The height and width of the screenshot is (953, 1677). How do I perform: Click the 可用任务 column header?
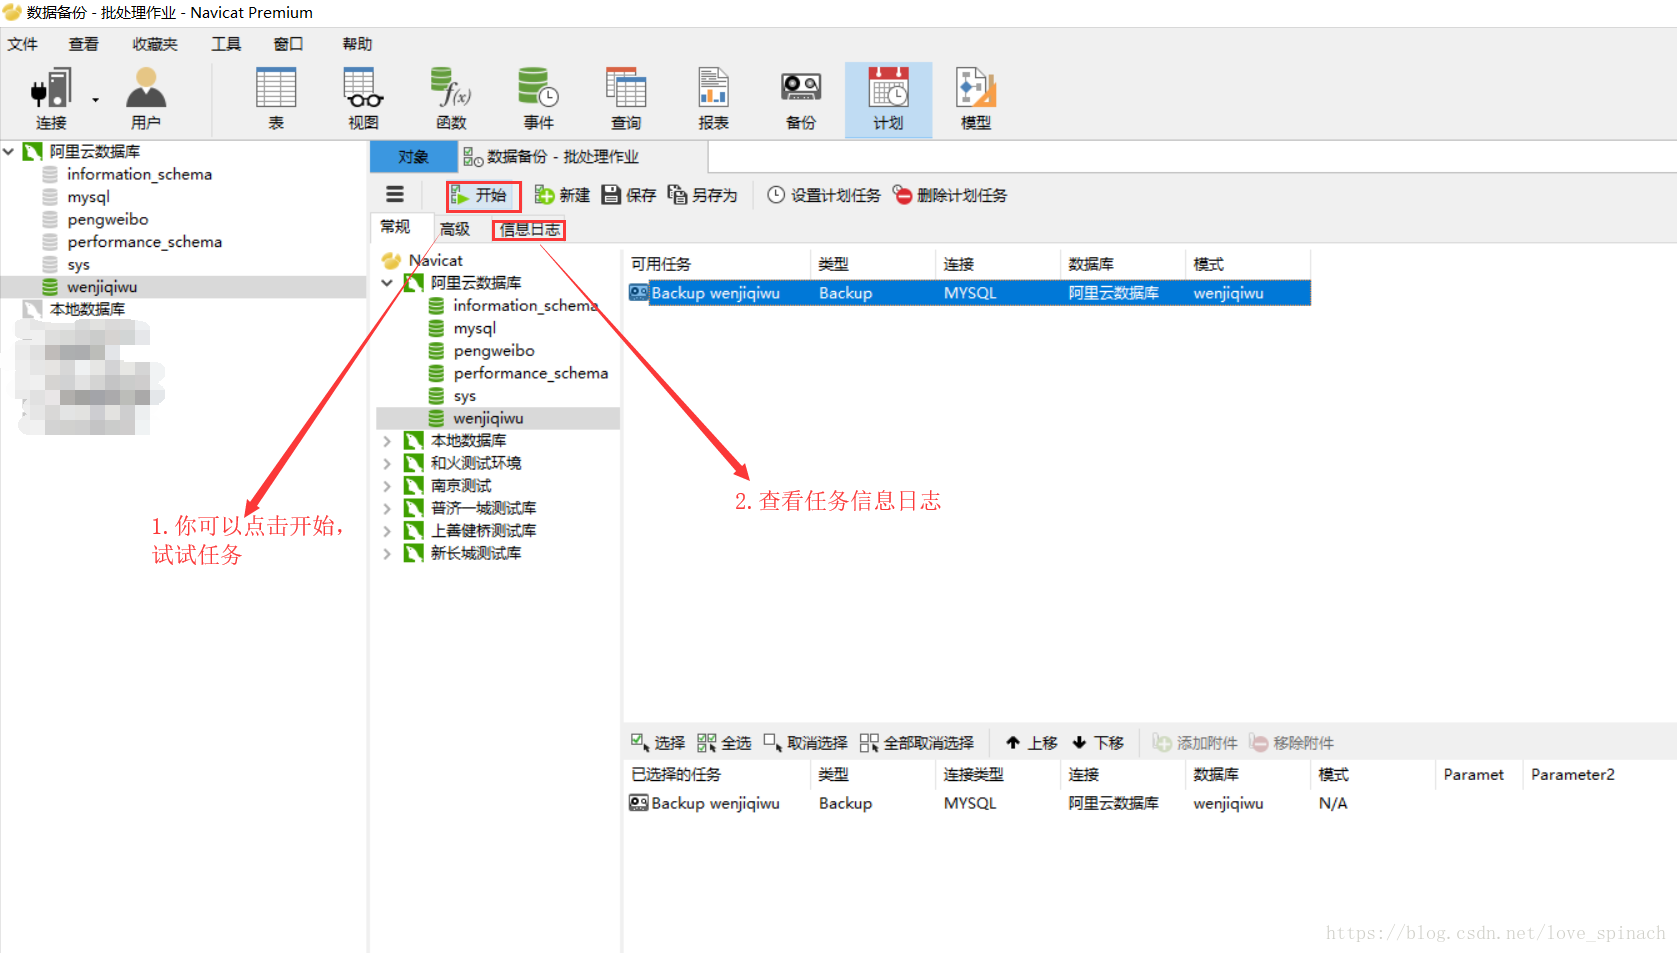[x=716, y=264]
